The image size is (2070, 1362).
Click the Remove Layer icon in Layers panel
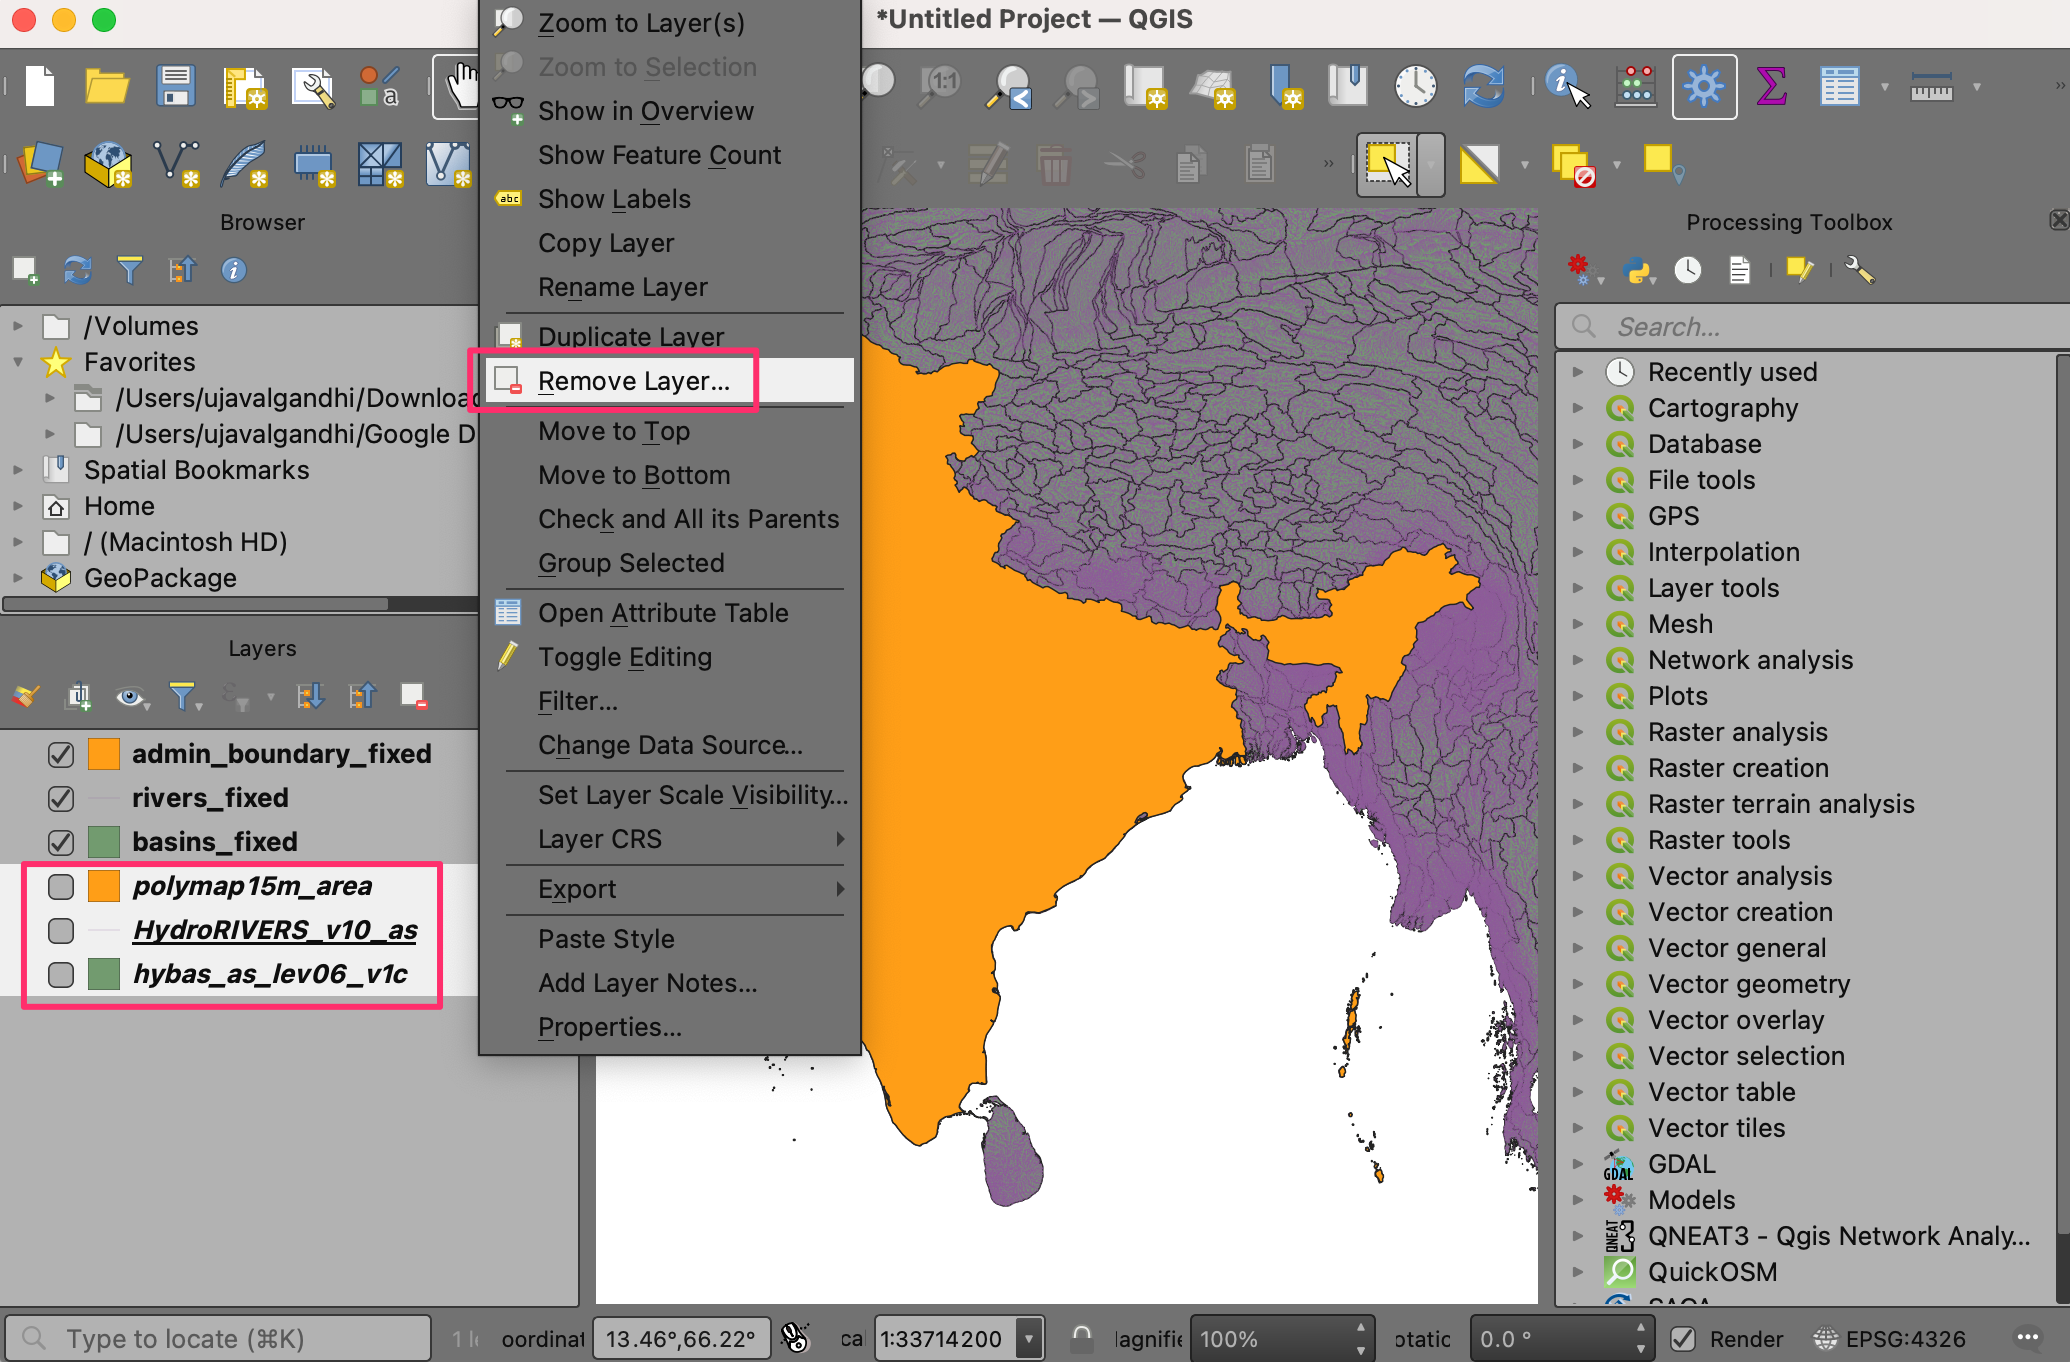(413, 696)
